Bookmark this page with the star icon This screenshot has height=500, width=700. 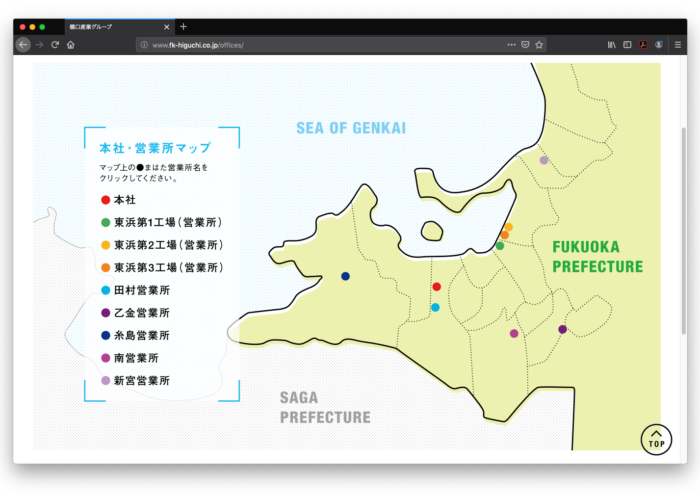point(539,45)
